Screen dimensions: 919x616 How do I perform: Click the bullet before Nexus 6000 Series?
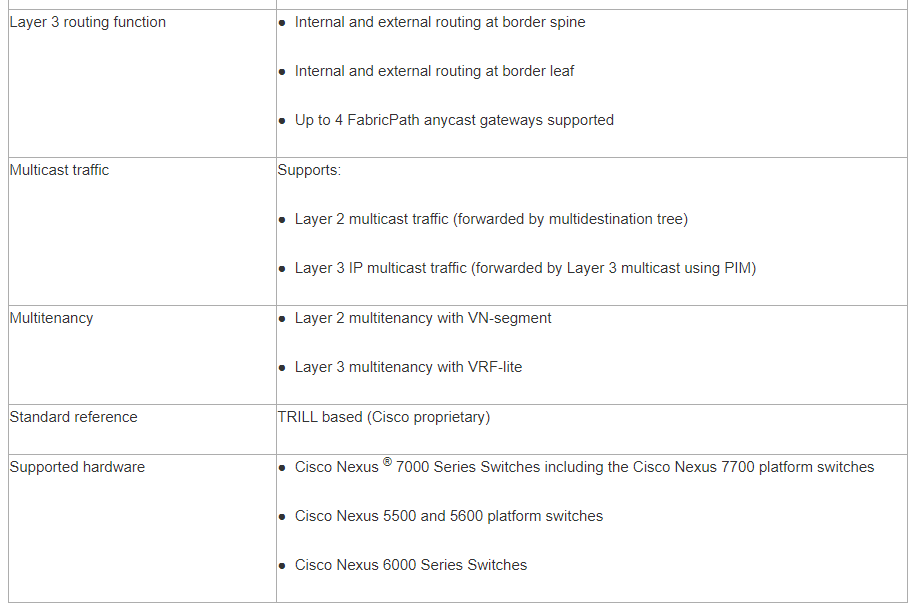point(283,566)
